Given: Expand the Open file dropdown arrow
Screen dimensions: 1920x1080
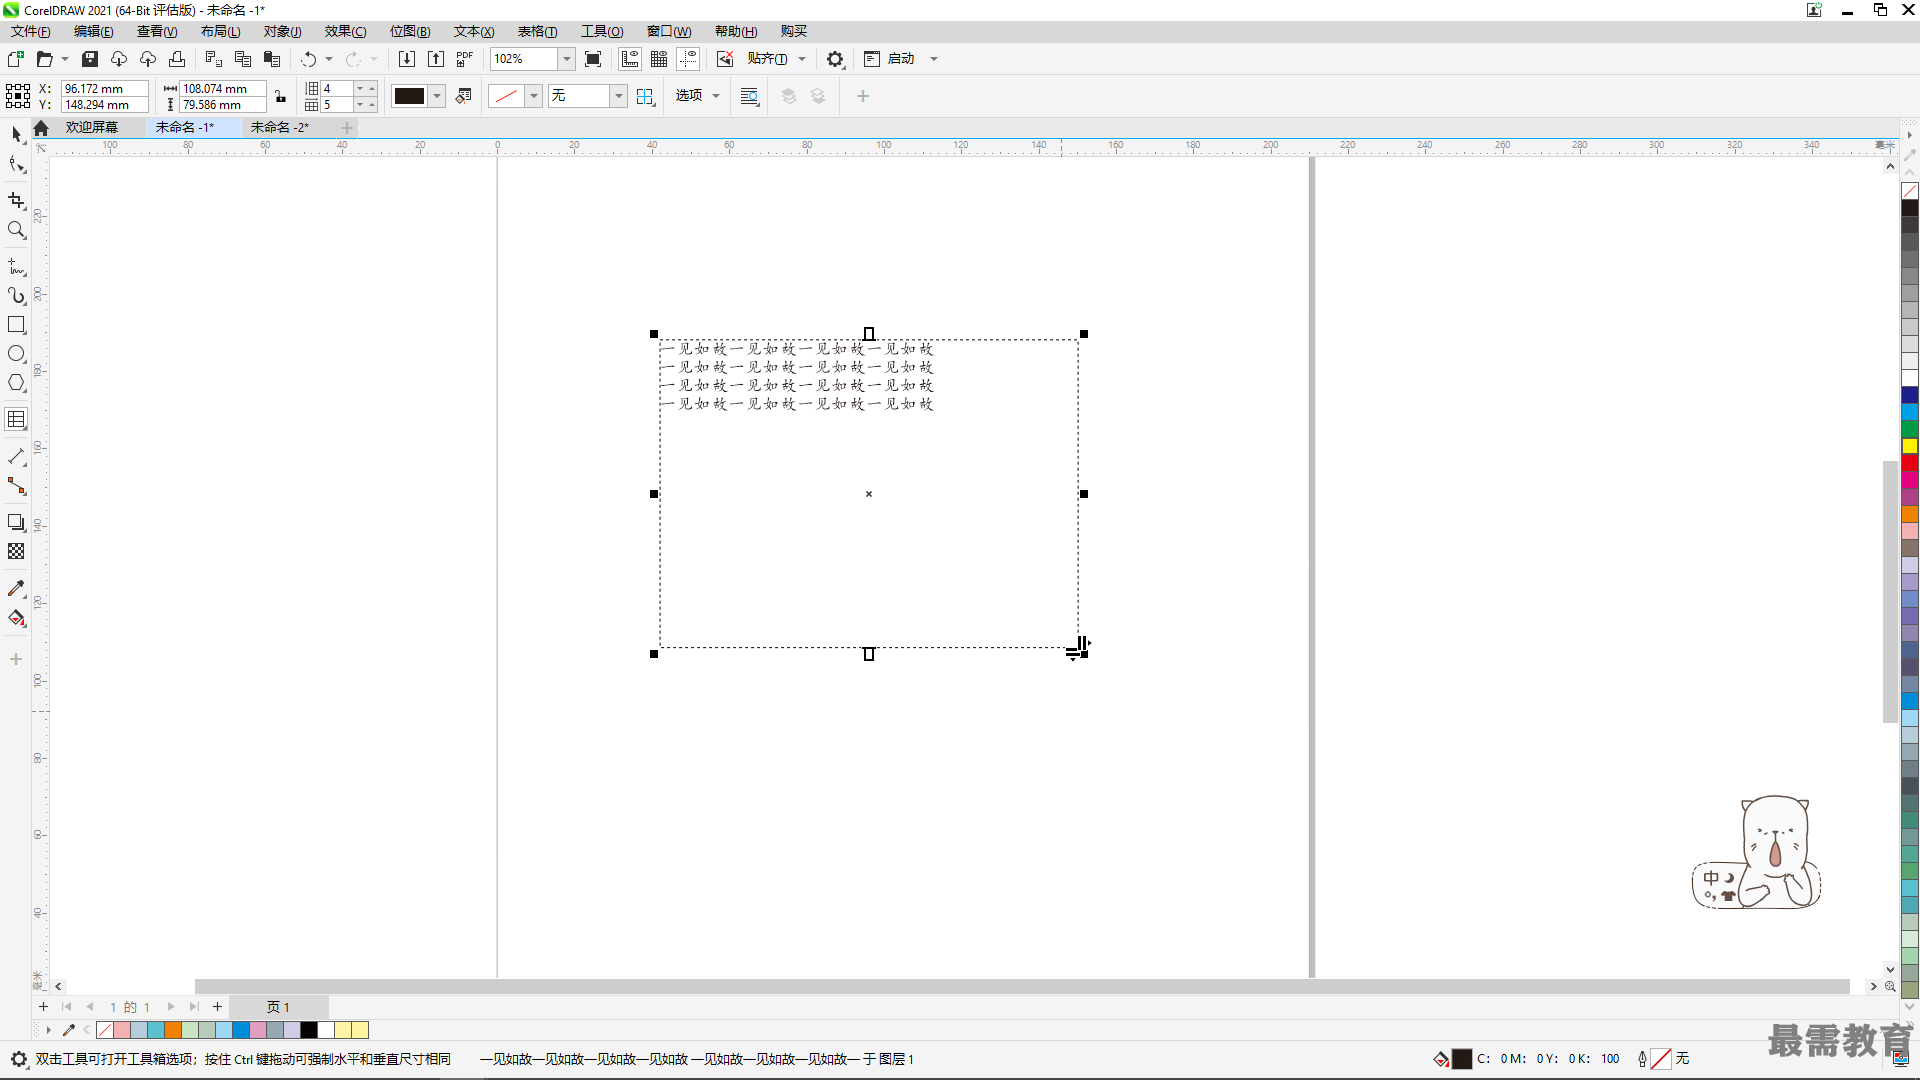Looking at the screenshot, I should coord(65,59).
